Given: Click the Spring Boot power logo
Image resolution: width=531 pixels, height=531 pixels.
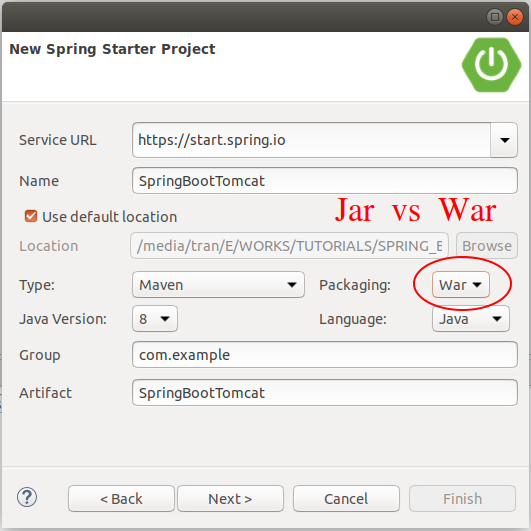Looking at the screenshot, I should tap(491, 65).
